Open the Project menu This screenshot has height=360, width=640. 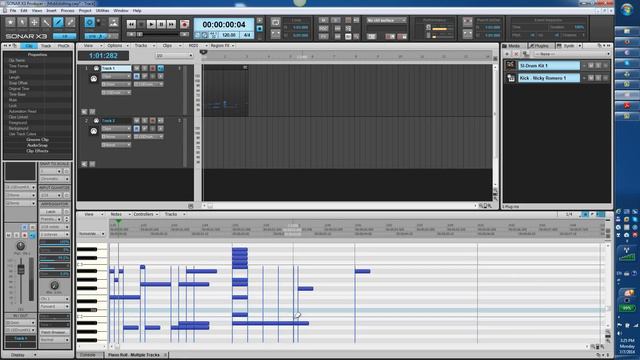coord(85,11)
